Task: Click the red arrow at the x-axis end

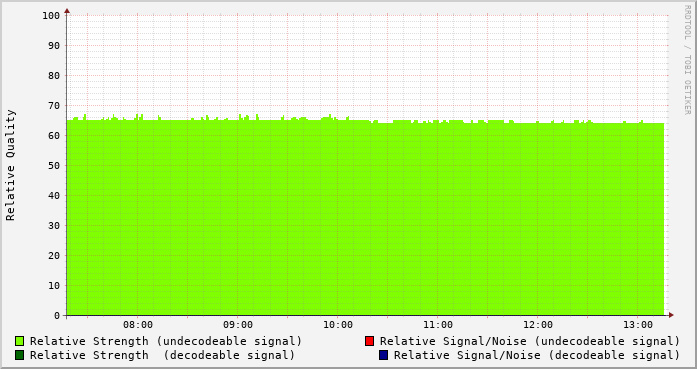Action: click(x=671, y=315)
